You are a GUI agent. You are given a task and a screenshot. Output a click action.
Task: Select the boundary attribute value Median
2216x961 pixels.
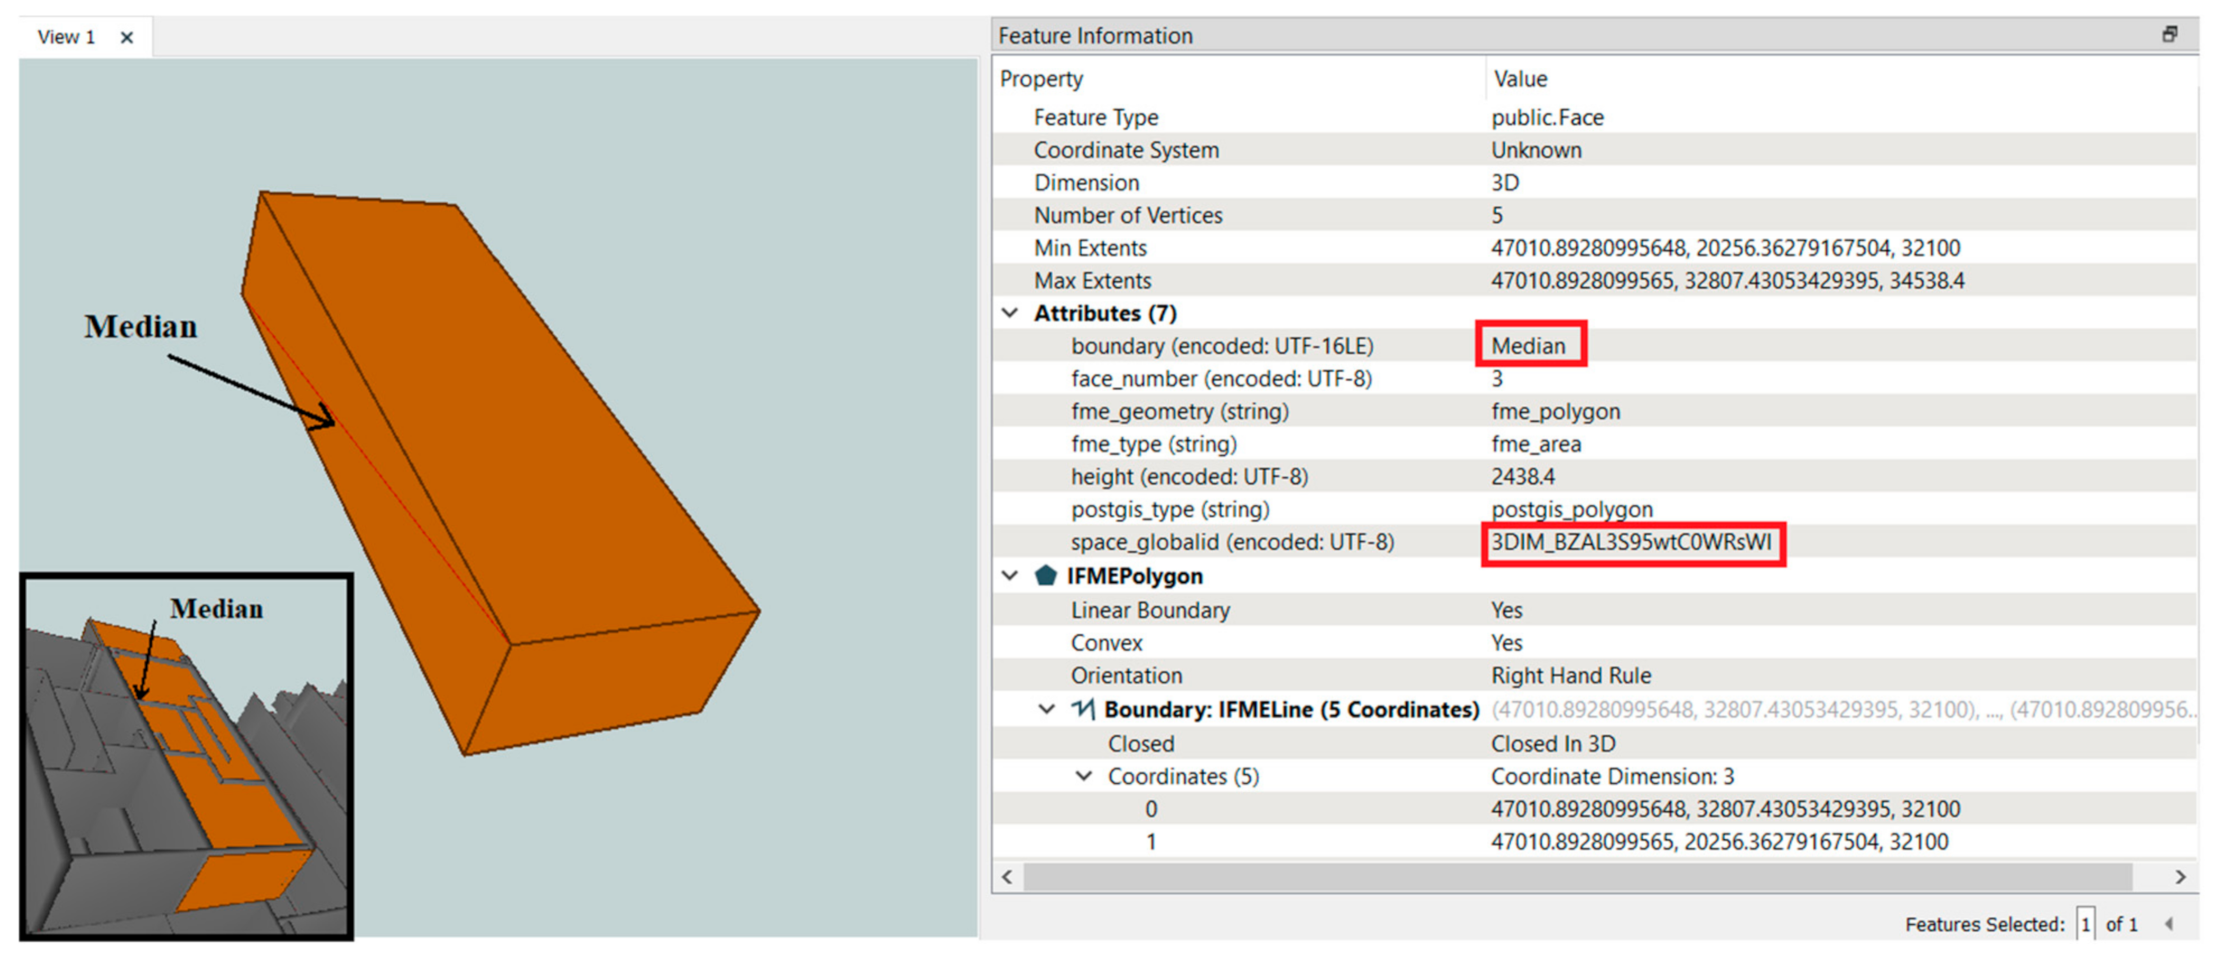[1528, 346]
